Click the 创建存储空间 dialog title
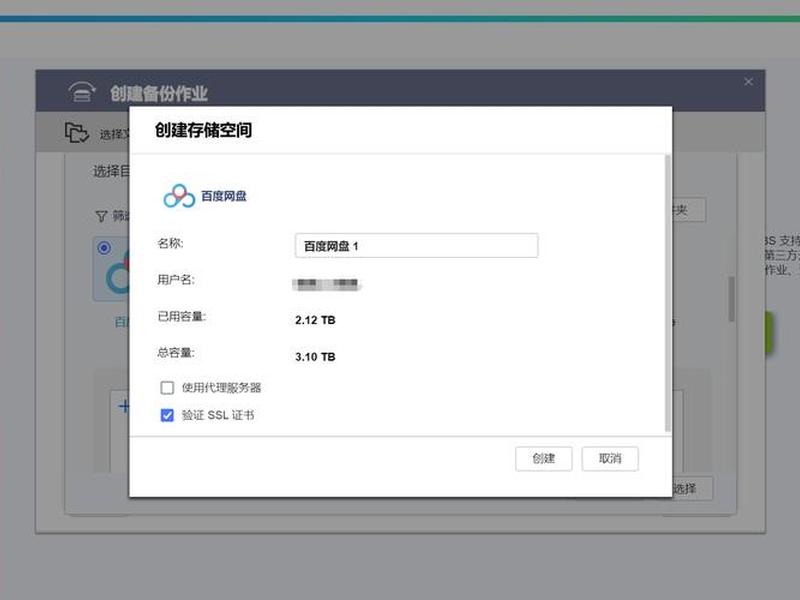 [204, 130]
